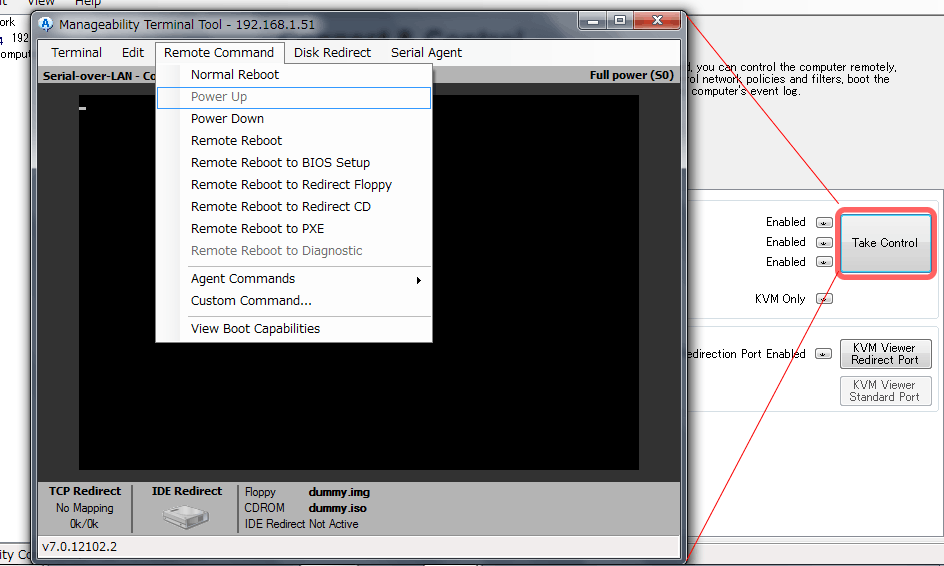Click the Full power (S0) status
This screenshot has height=566, width=944.
coord(631,75)
